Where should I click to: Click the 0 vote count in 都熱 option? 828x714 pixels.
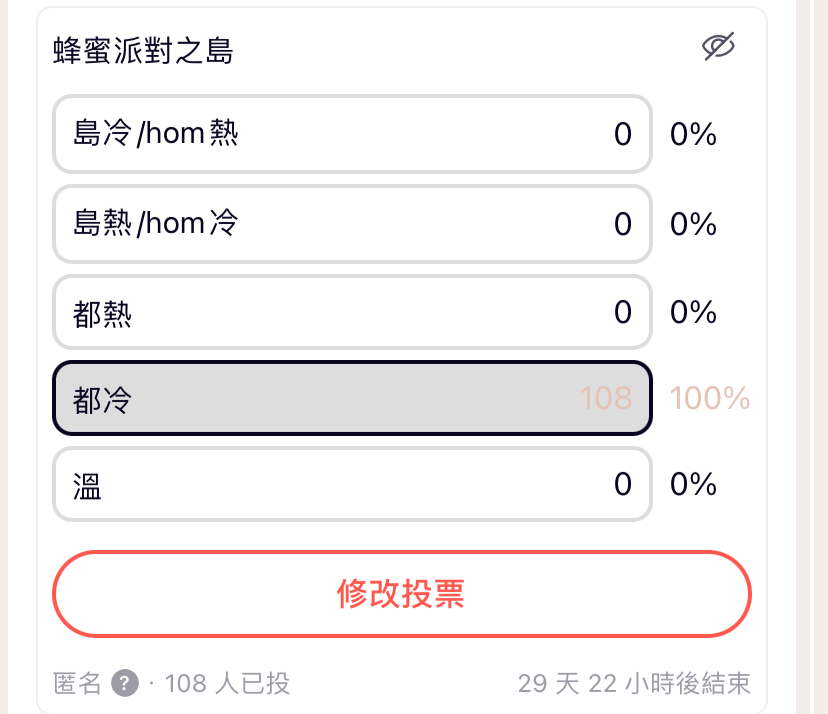point(623,312)
